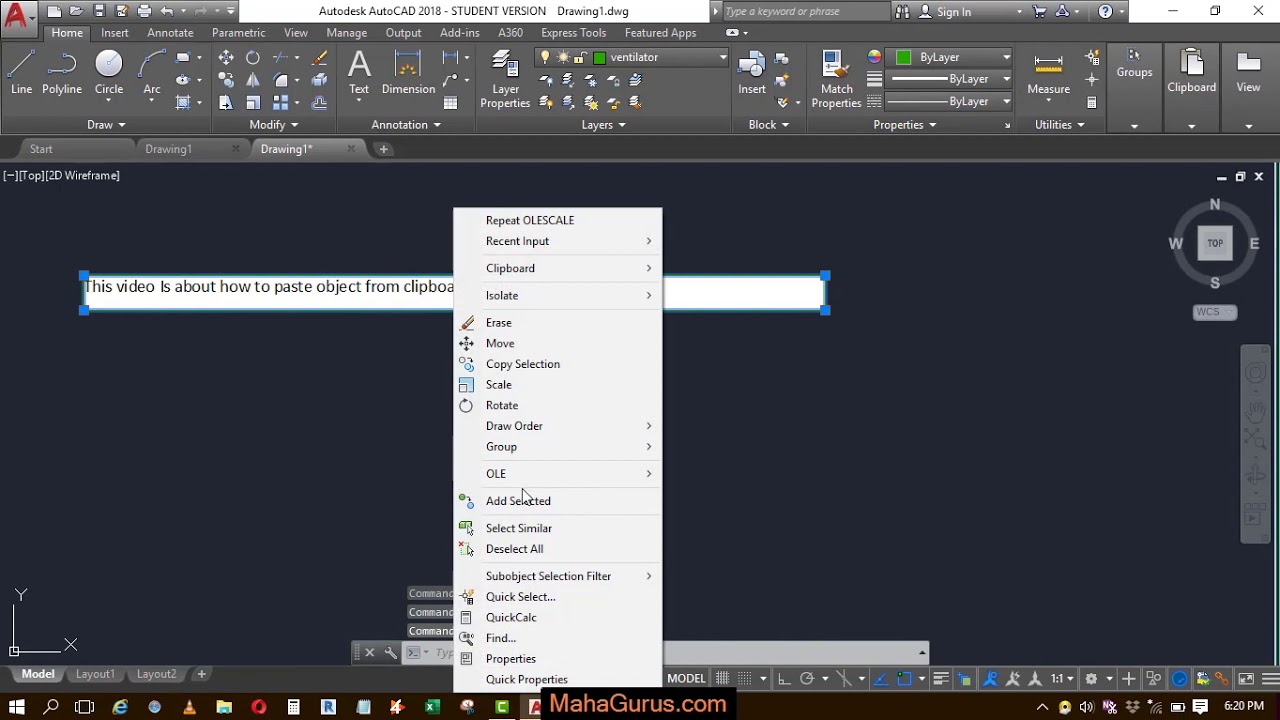Viewport: 1280px width, 720px height.
Task: Toggle ortho mode in status bar
Action: (x=785, y=679)
